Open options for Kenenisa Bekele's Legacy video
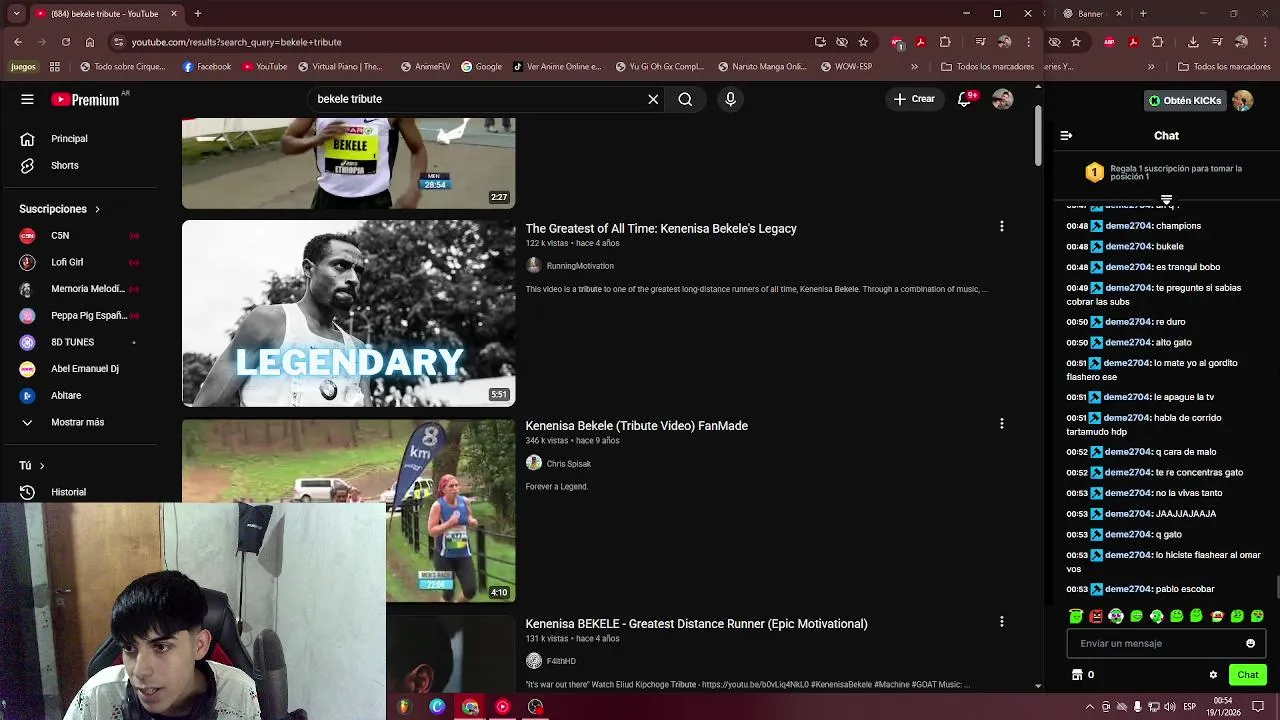1280x720 pixels. coord(1001,227)
